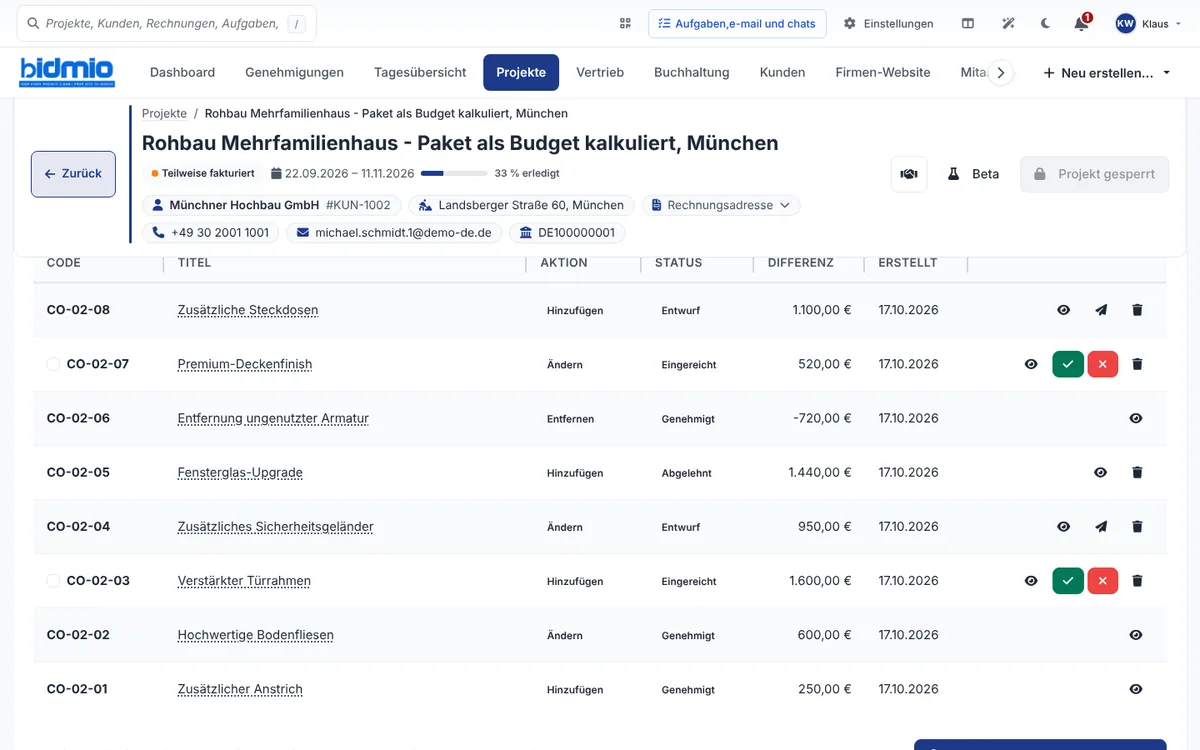Image resolution: width=1200 pixels, height=750 pixels.
Task: Click the email michael.schmidt.1@demo-de.de
Action: [x=395, y=233]
